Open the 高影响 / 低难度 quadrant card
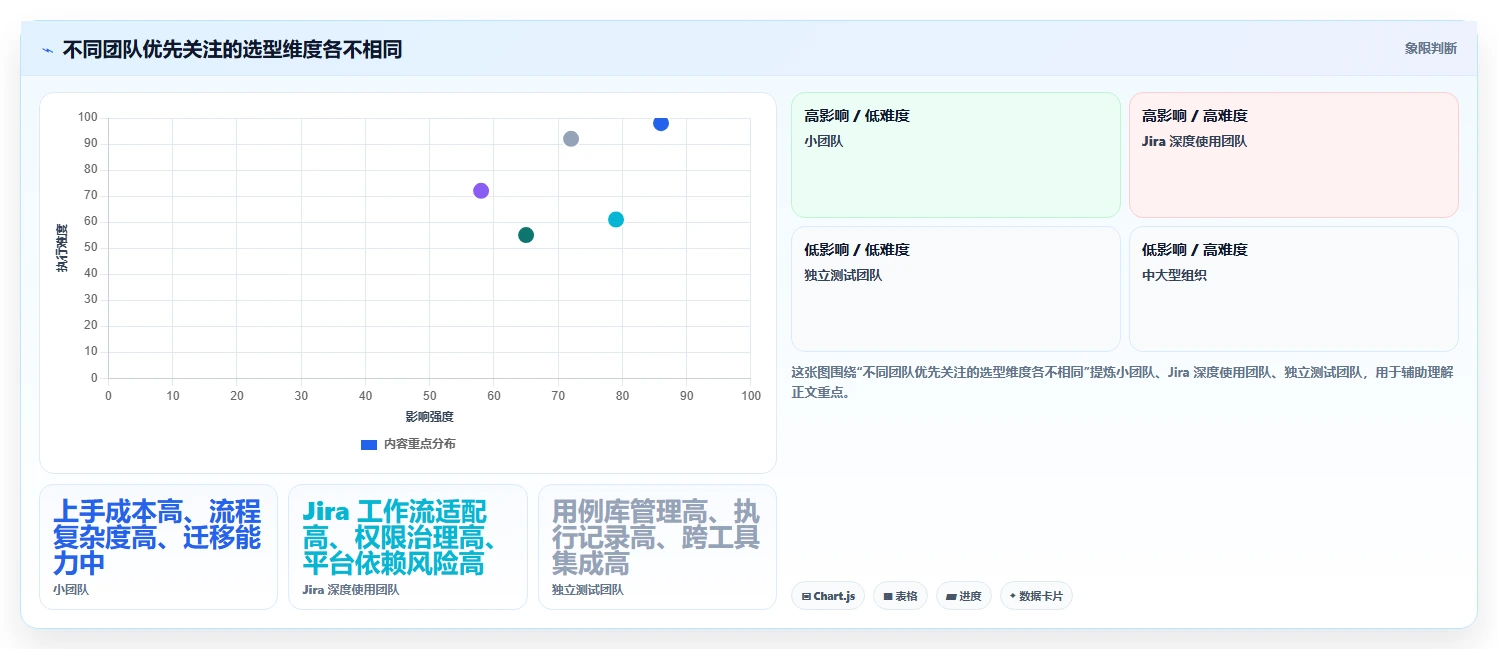The height and width of the screenshot is (649, 1498). [956, 155]
